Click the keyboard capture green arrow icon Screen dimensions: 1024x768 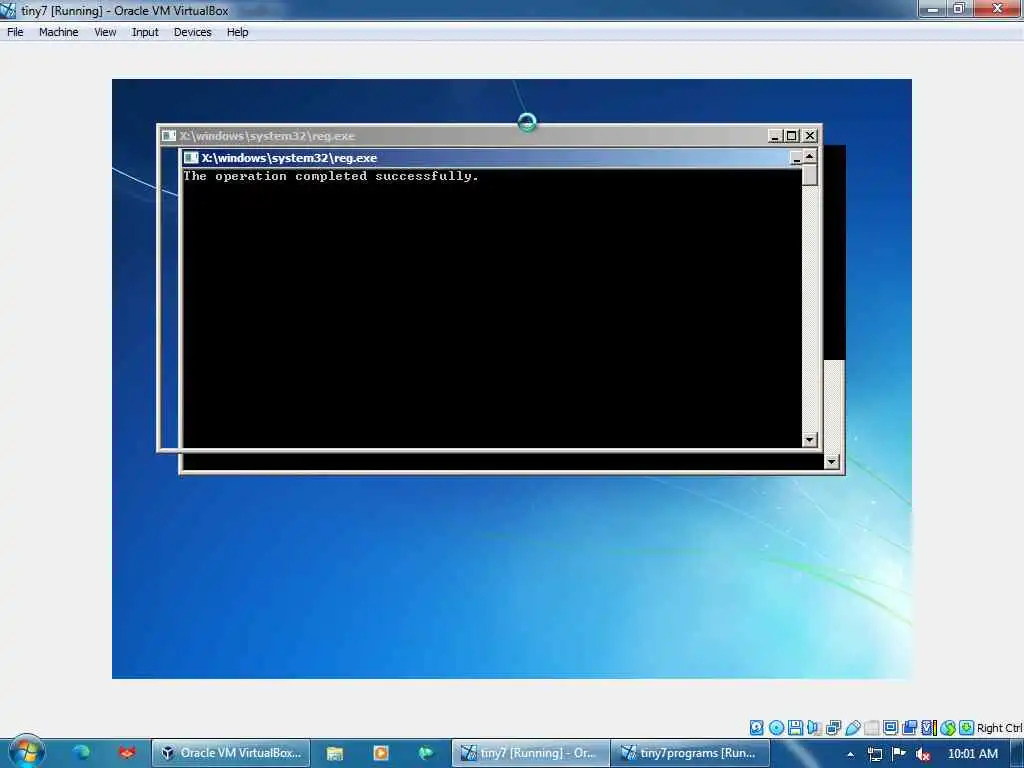[967, 728]
